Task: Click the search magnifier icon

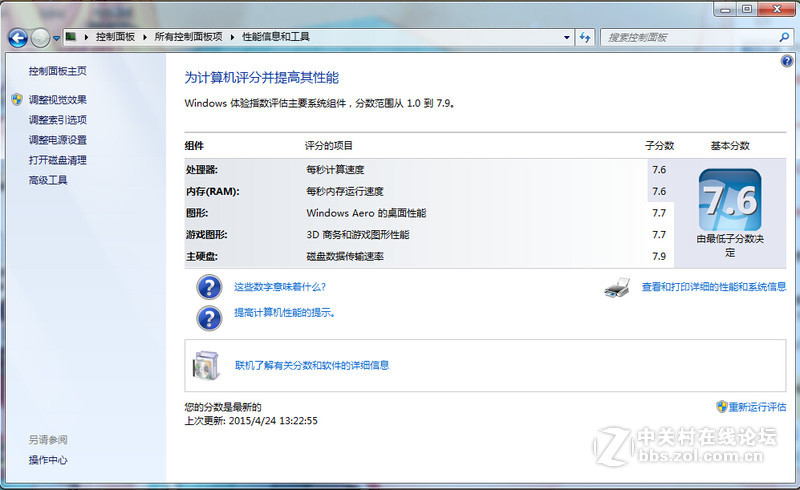Action: pyautogui.click(x=784, y=37)
